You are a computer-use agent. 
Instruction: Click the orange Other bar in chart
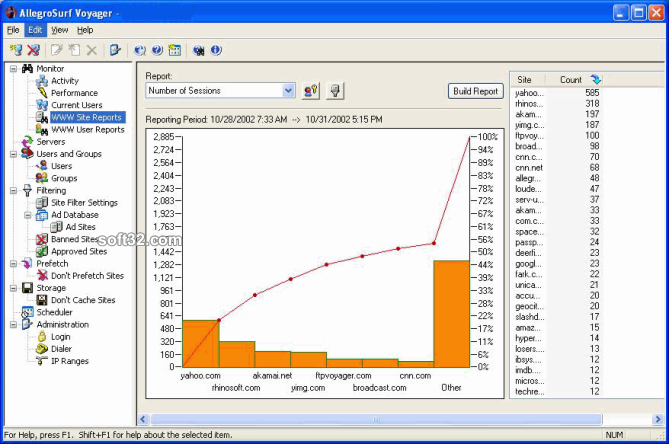tap(451, 314)
